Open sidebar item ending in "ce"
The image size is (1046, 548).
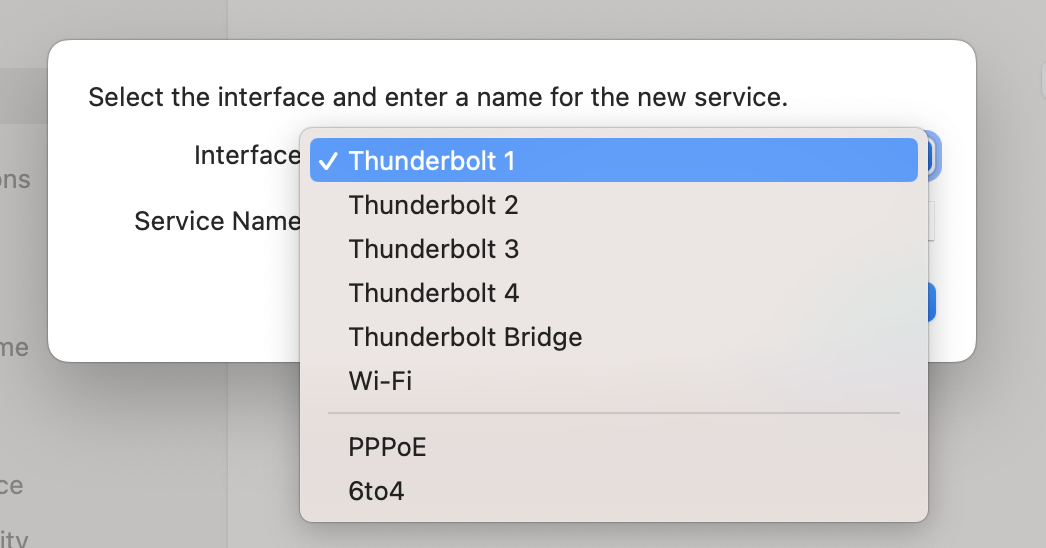11,485
